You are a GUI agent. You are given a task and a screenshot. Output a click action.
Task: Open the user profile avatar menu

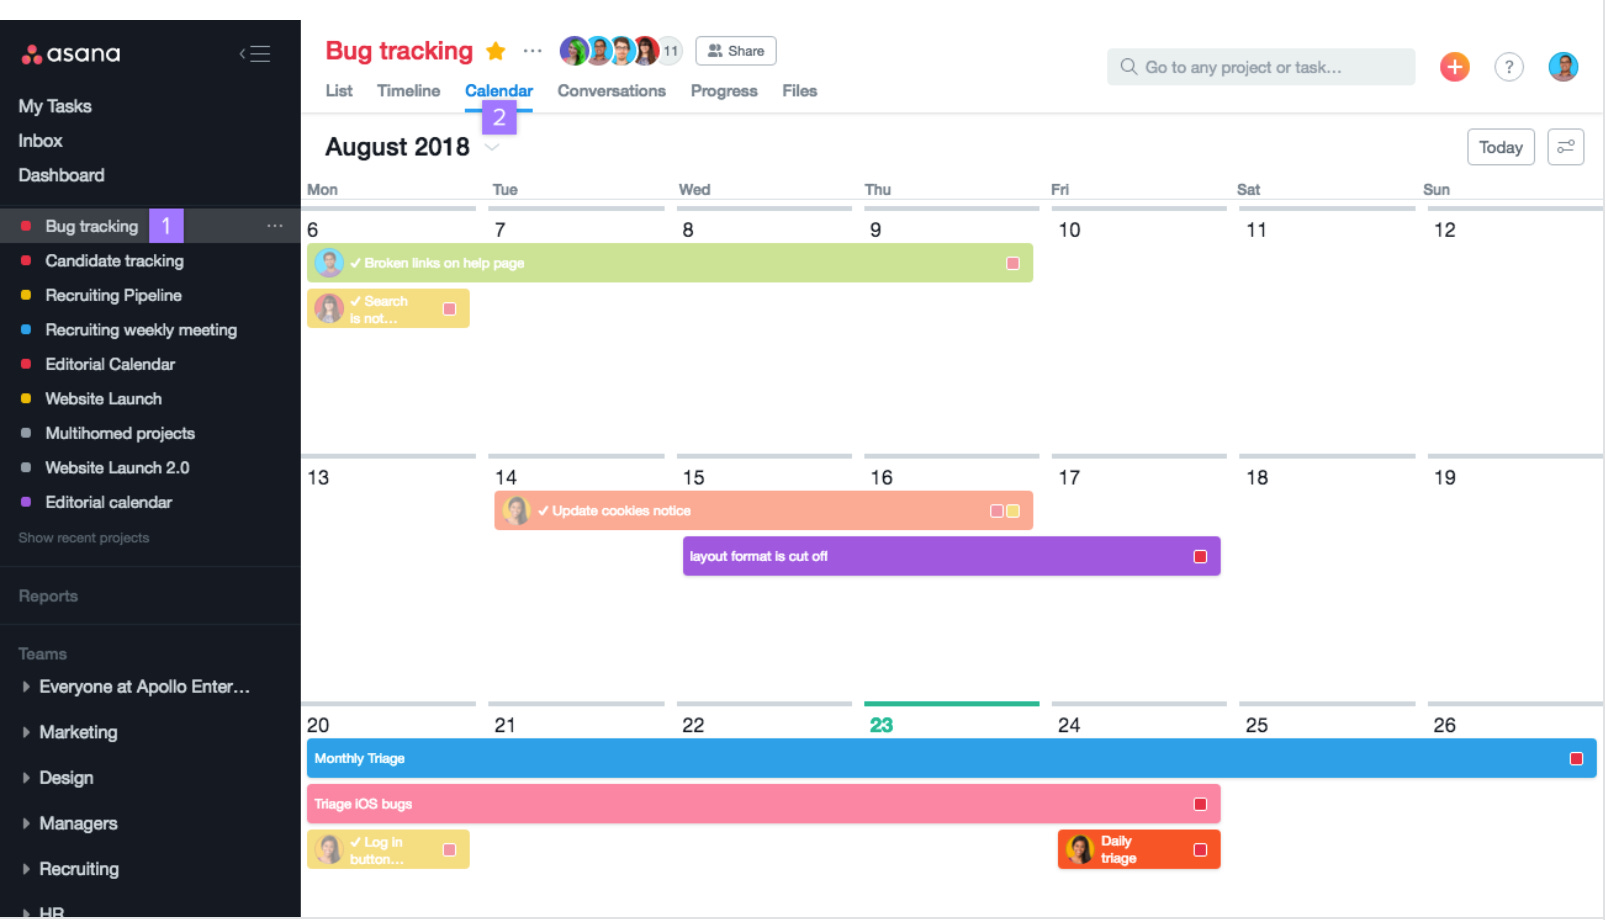[1563, 67]
